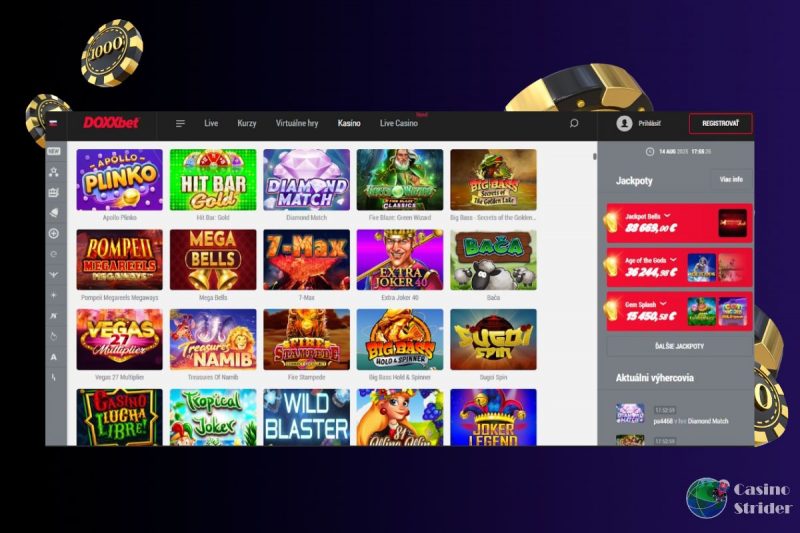Open the Viac info link in Jackpoty
This screenshot has width=800, height=533.
[731, 180]
